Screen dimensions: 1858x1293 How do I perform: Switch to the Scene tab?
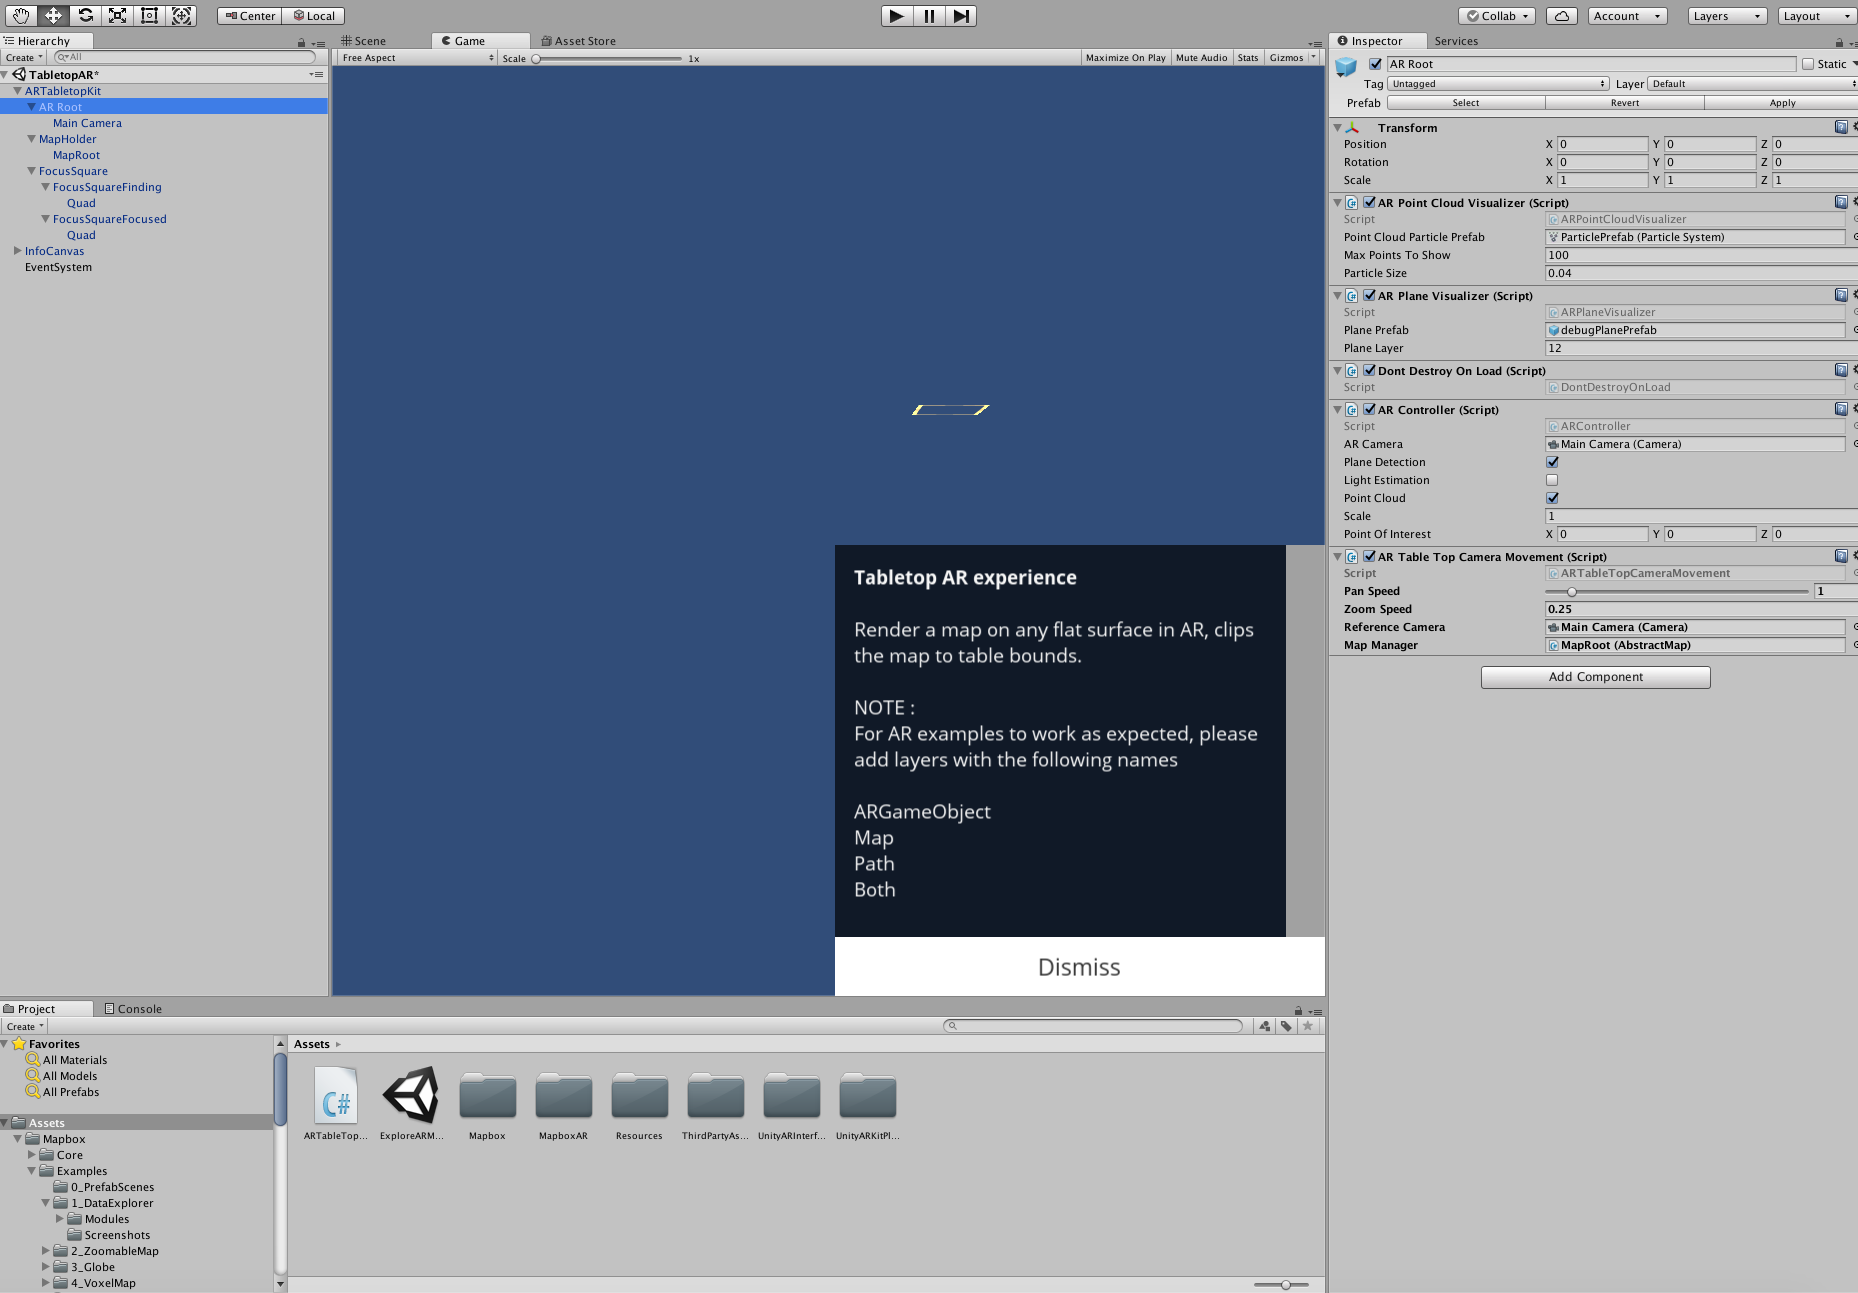click(367, 40)
